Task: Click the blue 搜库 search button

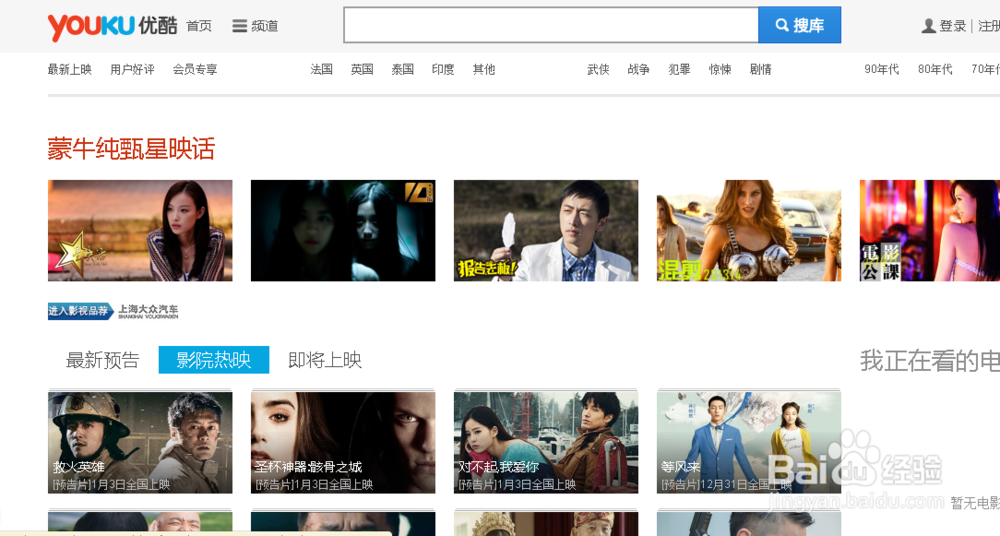Action: coord(799,25)
